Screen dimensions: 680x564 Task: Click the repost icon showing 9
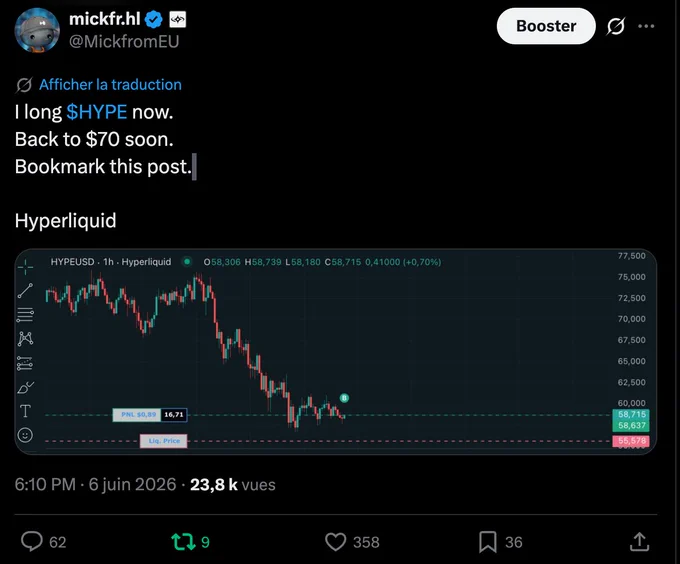(x=183, y=542)
